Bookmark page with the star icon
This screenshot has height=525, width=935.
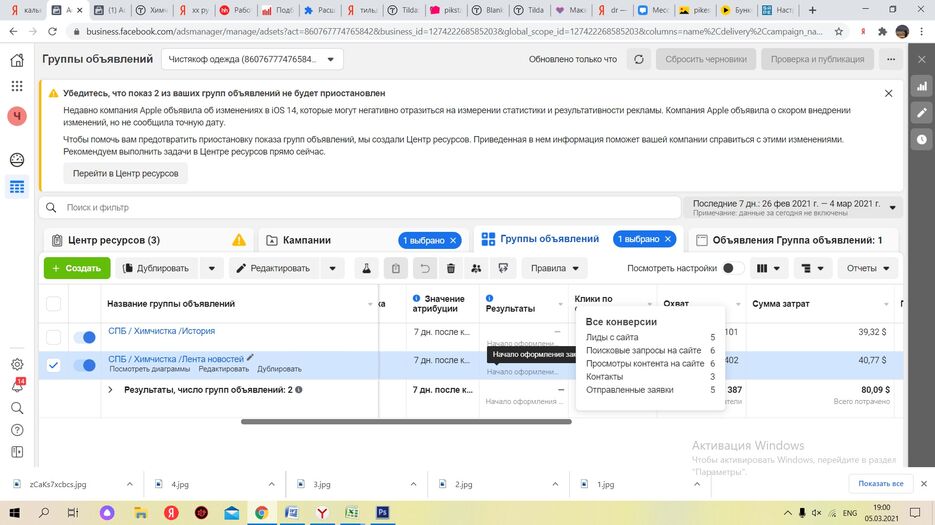pos(839,32)
